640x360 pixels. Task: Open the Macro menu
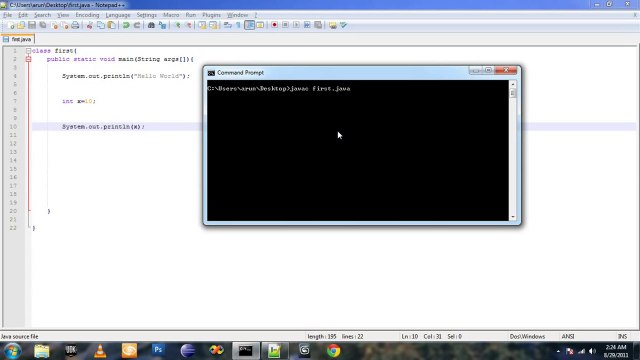[171, 15]
